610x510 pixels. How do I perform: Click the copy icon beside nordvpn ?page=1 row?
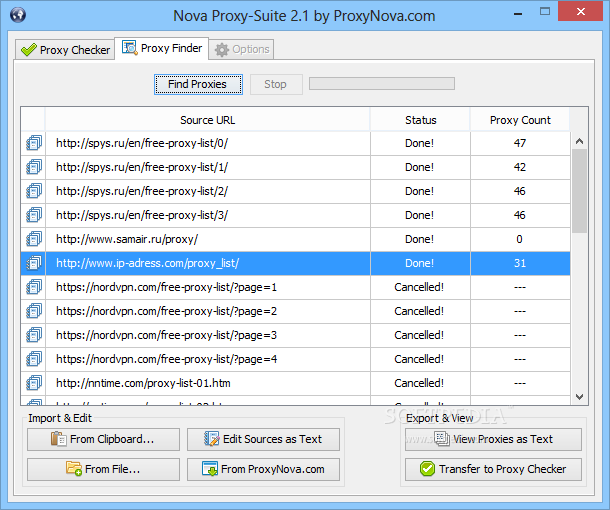click(x=34, y=287)
